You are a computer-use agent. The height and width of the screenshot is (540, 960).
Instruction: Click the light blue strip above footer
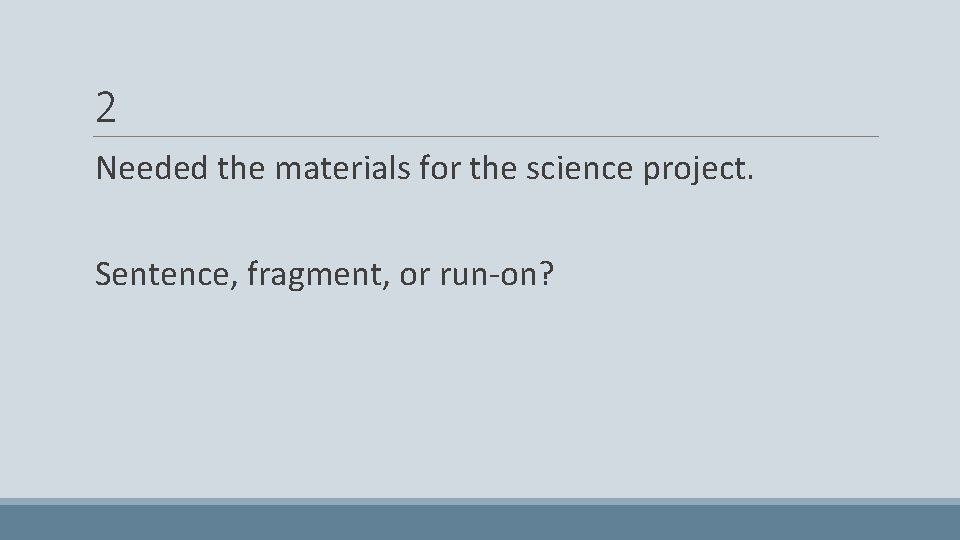tap(480, 501)
